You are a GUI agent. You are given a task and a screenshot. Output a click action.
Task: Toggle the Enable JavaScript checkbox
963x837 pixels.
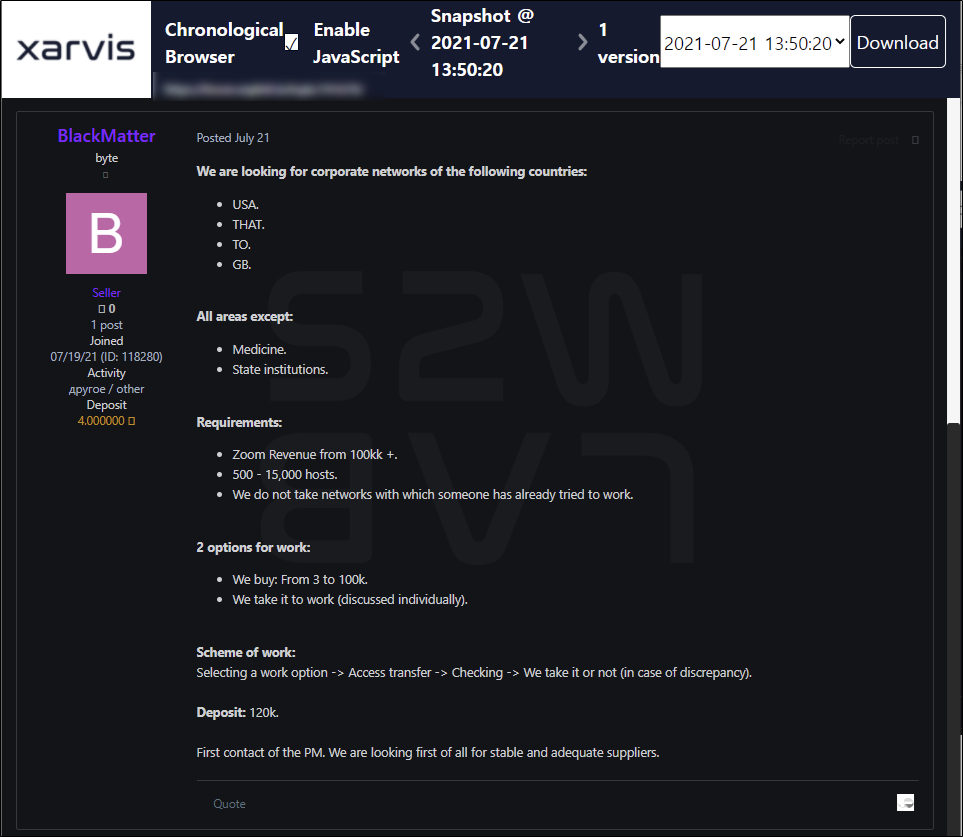coord(292,42)
